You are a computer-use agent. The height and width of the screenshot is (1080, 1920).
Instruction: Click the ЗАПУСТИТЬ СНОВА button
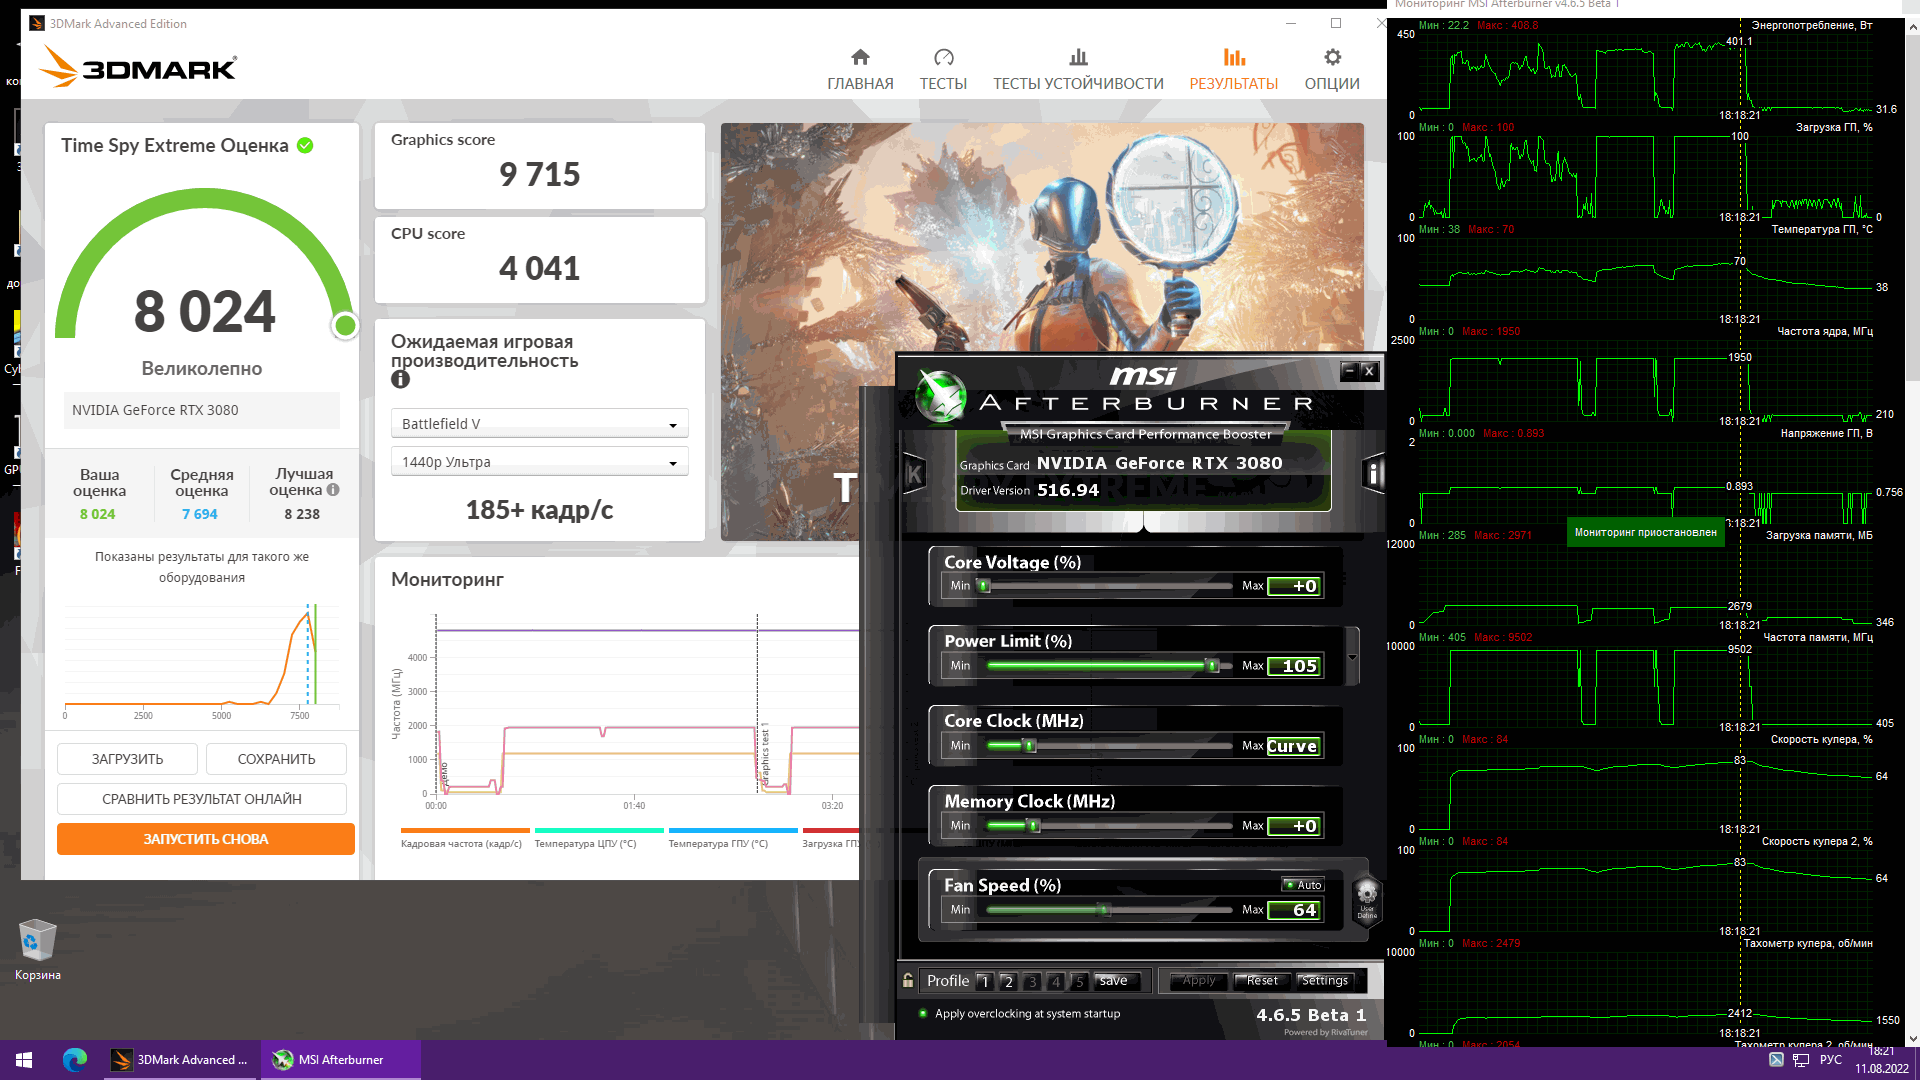(x=205, y=839)
